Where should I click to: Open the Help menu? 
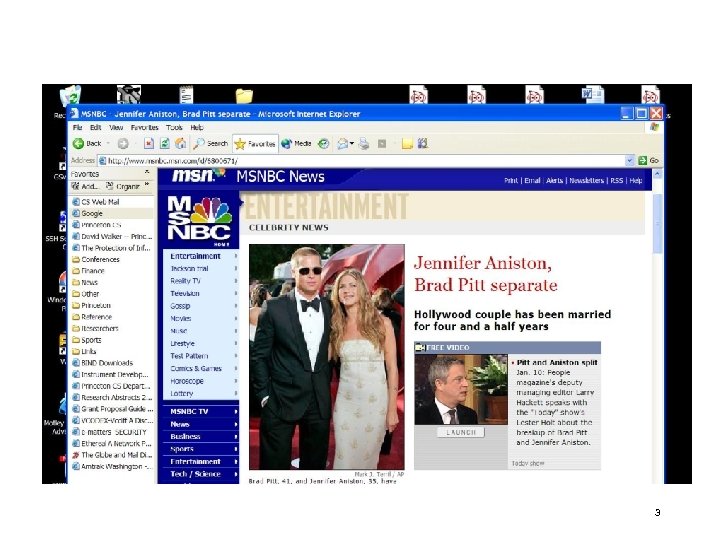(x=197, y=127)
